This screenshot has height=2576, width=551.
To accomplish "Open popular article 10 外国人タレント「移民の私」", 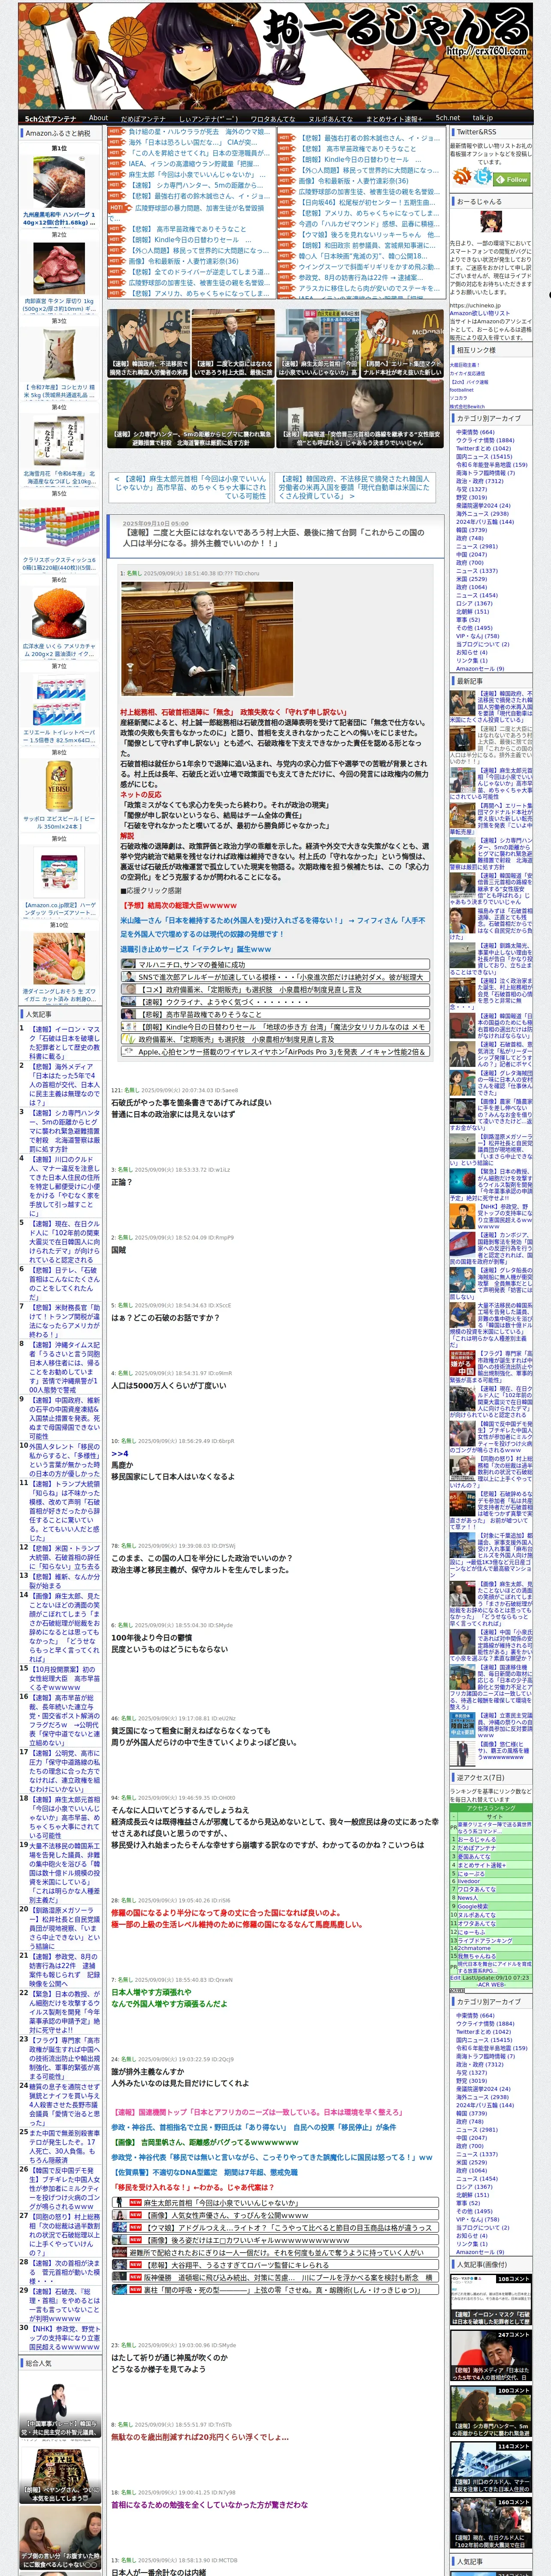I will 63,1461.
